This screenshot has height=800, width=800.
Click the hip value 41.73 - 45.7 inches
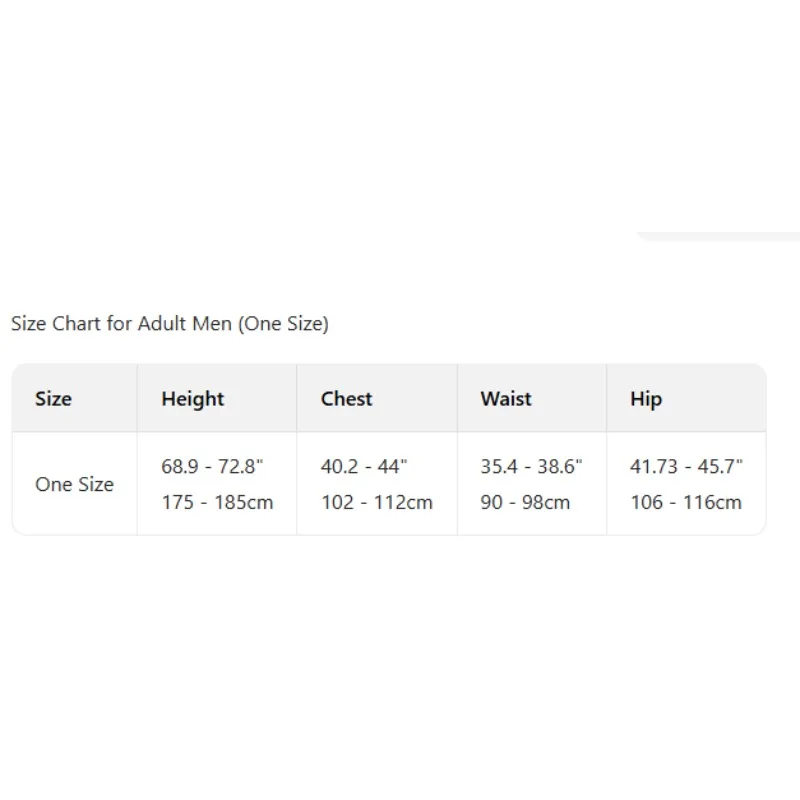pos(686,466)
